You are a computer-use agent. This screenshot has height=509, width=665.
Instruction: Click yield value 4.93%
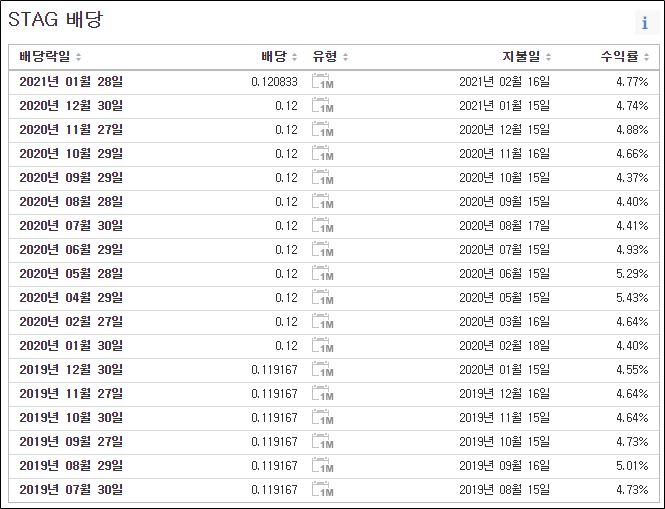tap(632, 249)
